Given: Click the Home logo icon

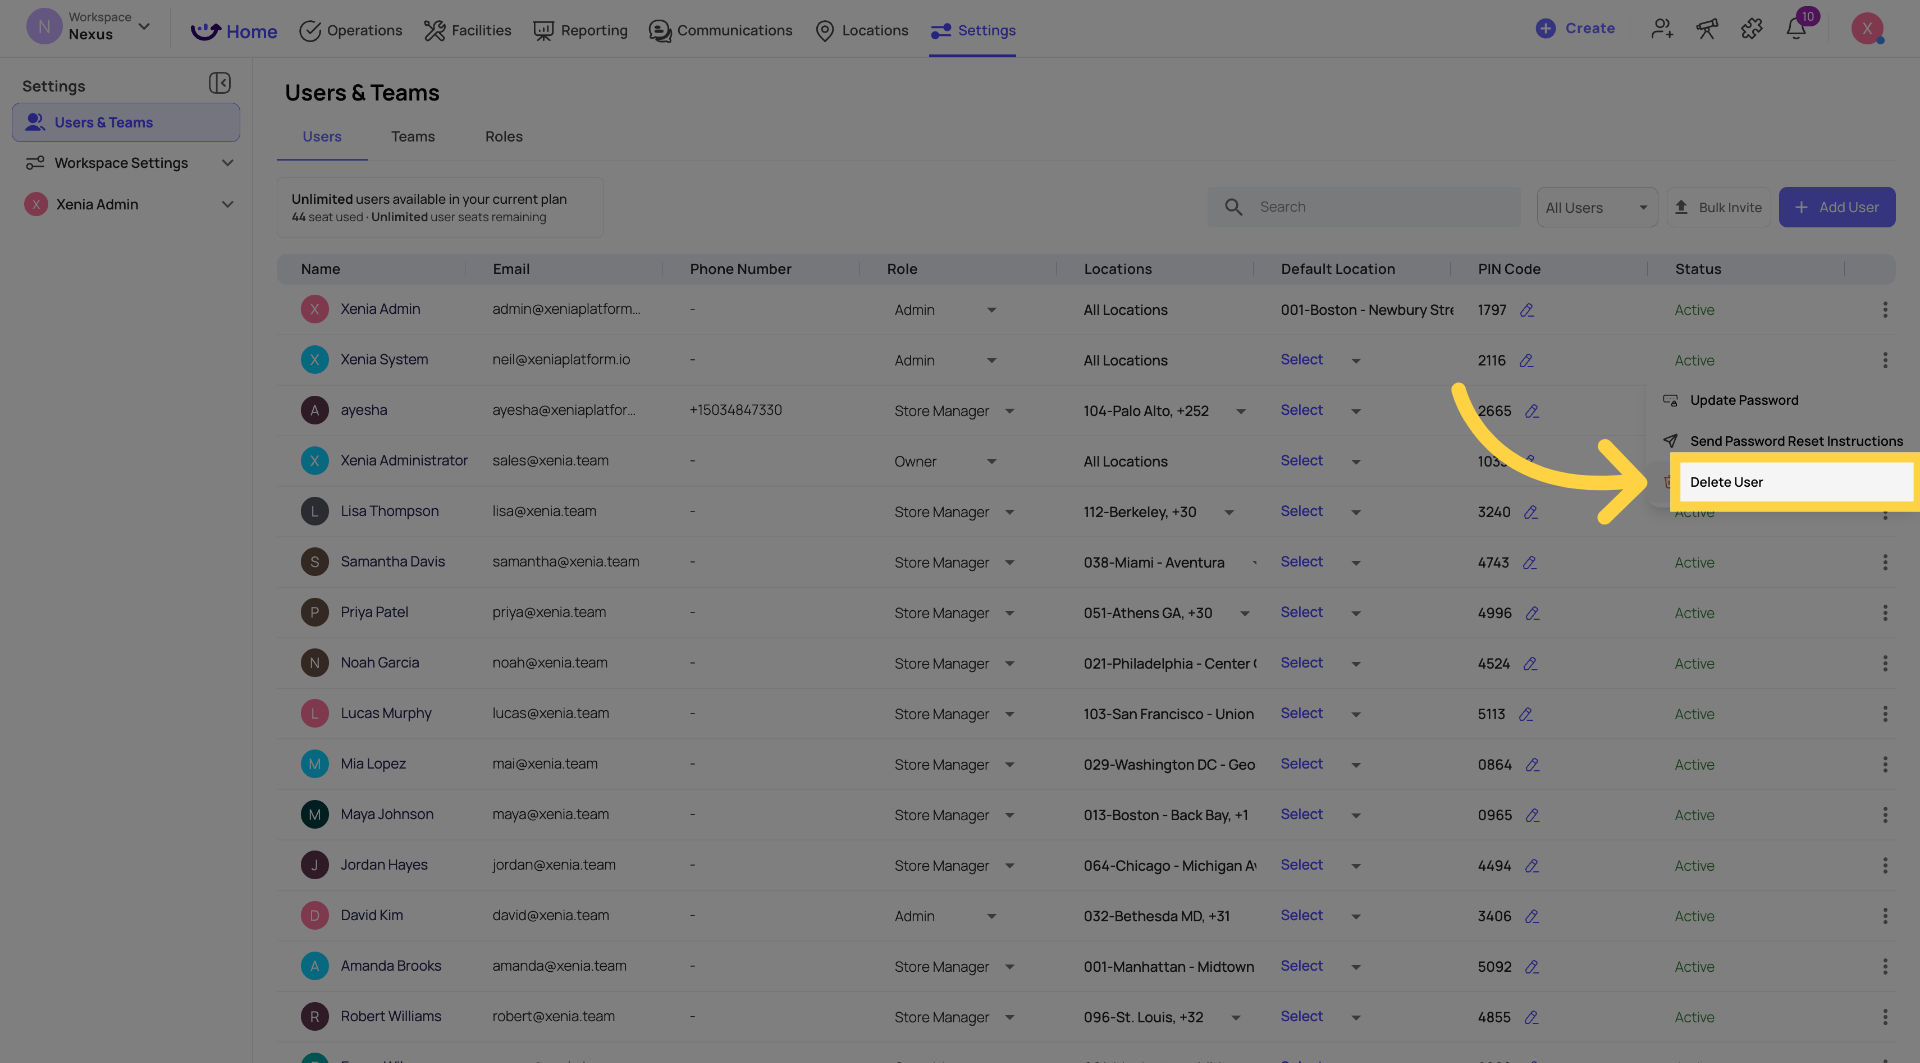Looking at the screenshot, I should [205, 31].
